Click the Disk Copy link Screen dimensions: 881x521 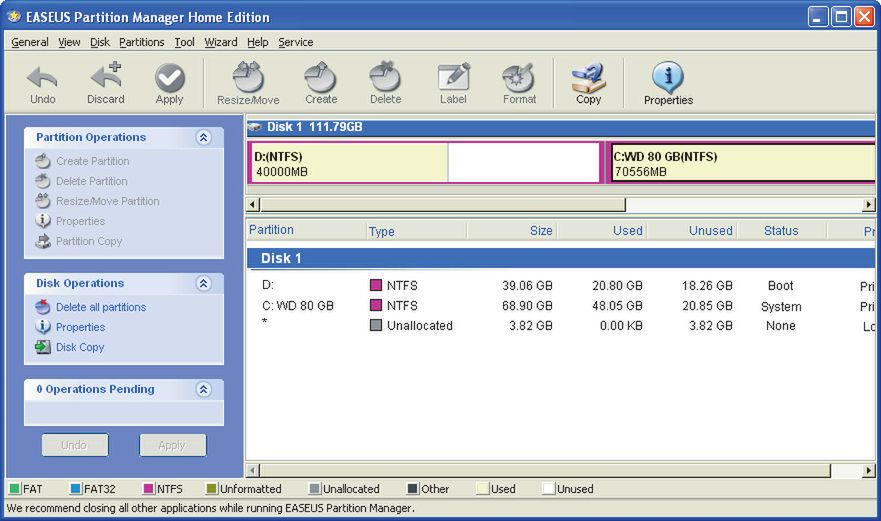(80, 347)
